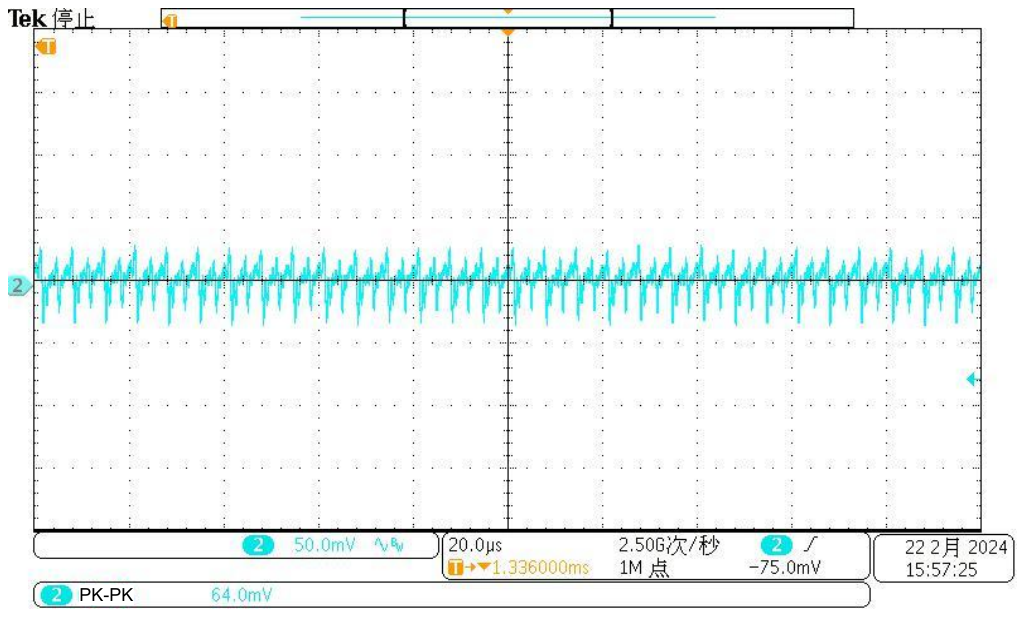This screenshot has width=1025, height=617.
Task: Click the 停止 acquisition status label
Action: [x=73, y=19]
